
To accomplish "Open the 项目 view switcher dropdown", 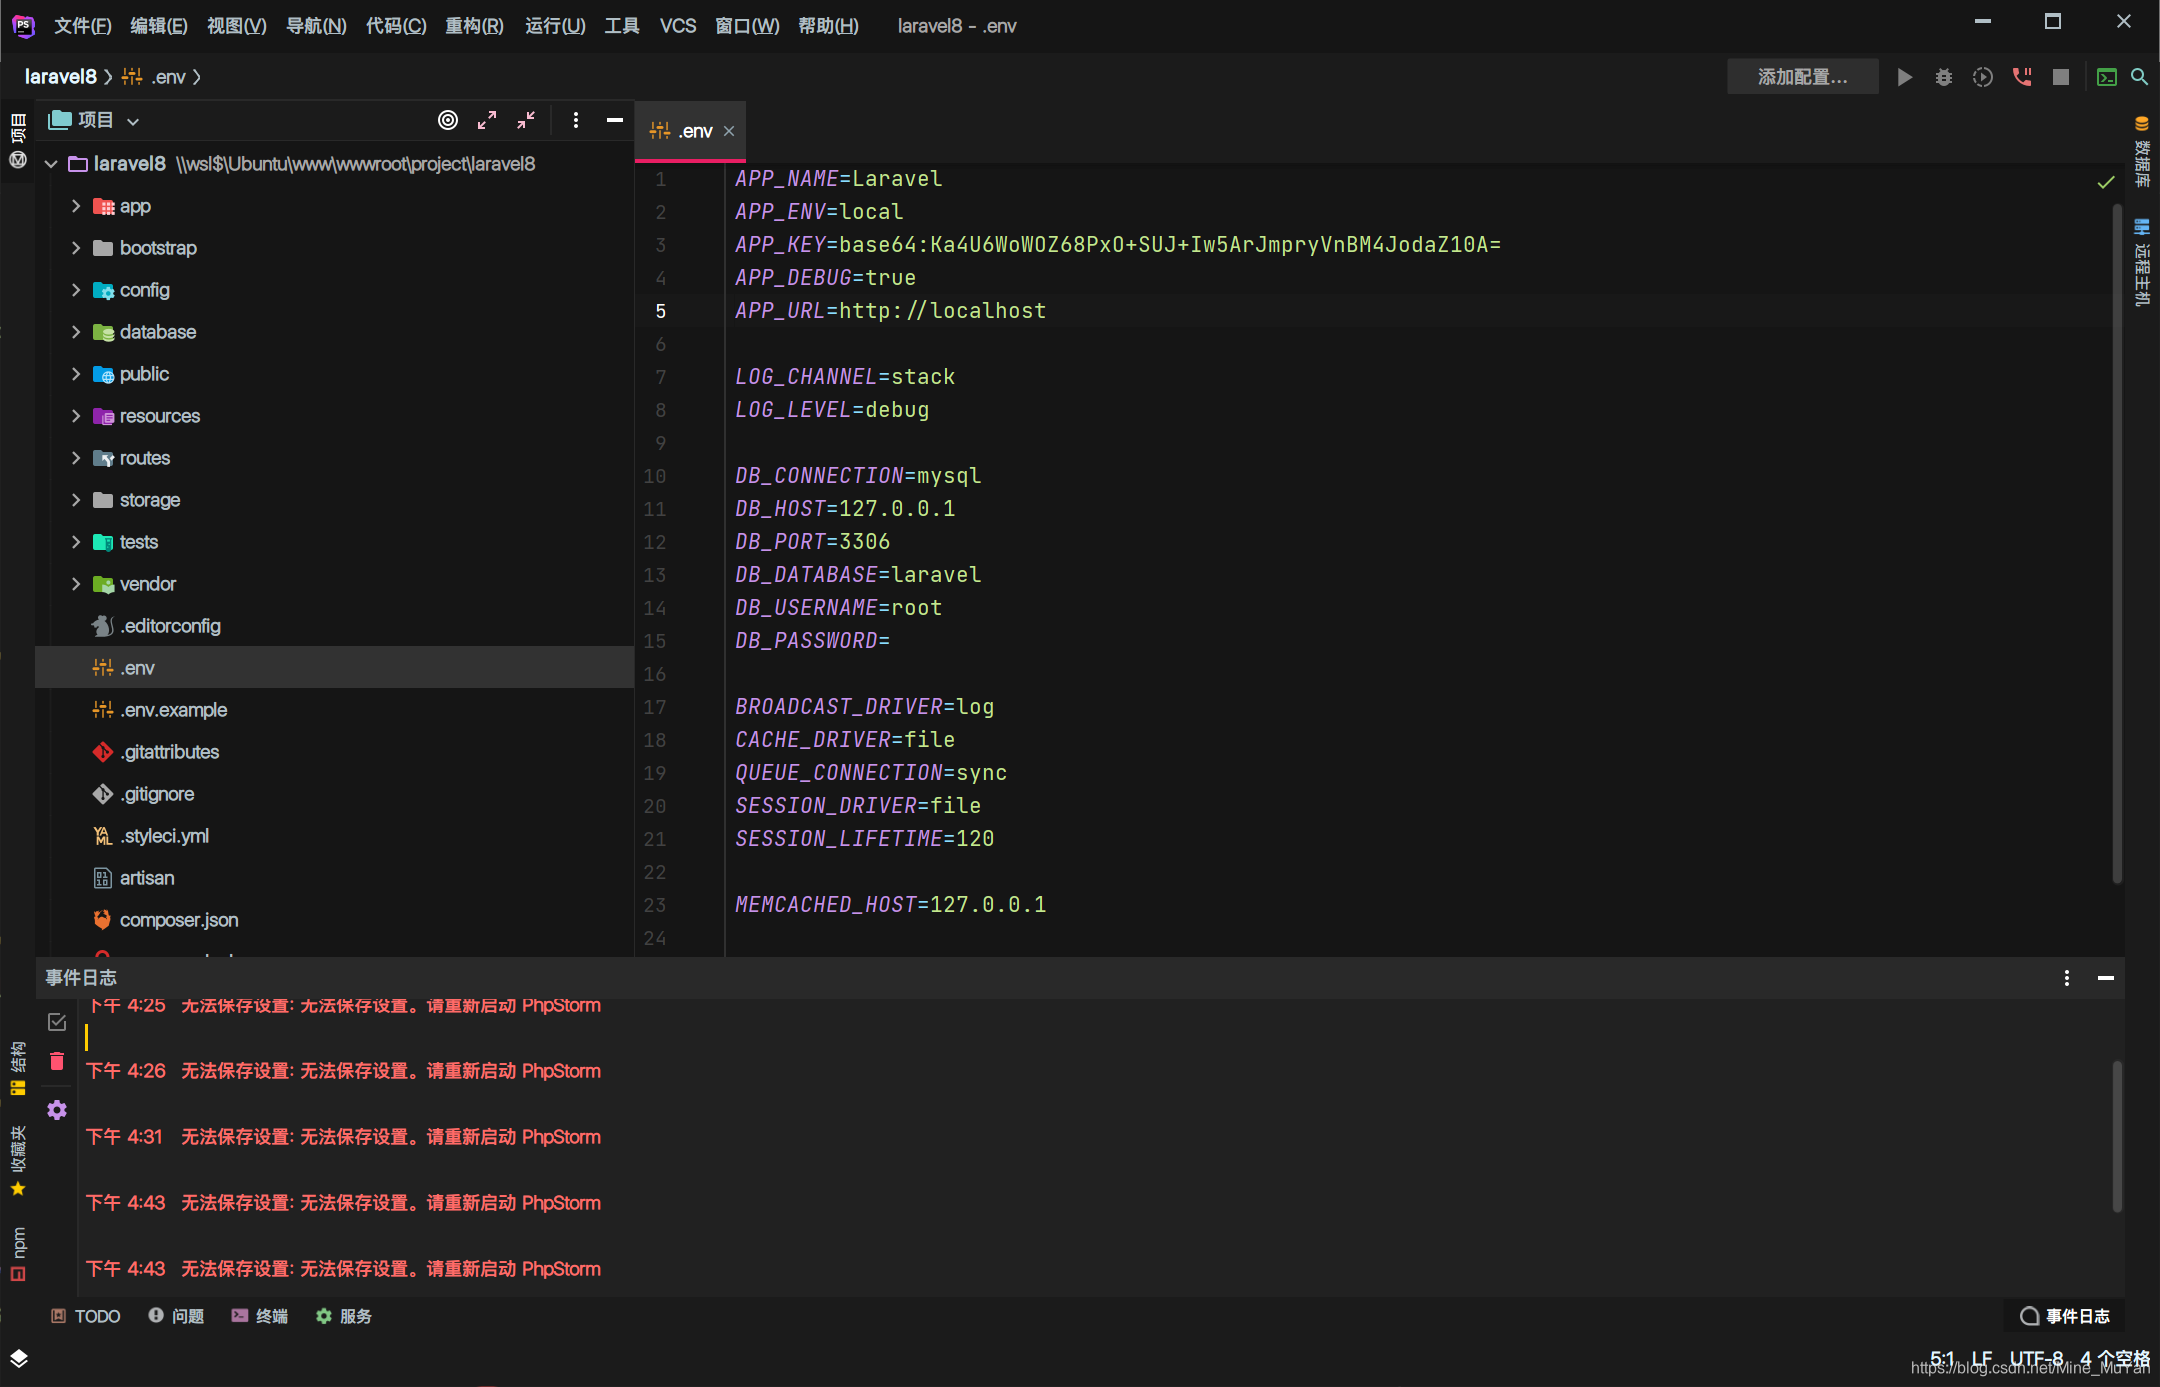I will pos(134,120).
